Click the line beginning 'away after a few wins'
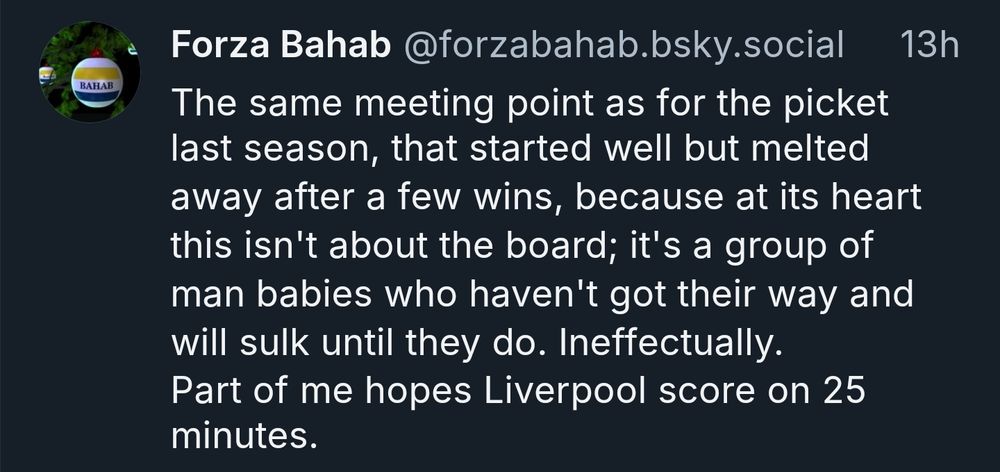Screen dimensions: 1000x472 click(x=545, y=197)
